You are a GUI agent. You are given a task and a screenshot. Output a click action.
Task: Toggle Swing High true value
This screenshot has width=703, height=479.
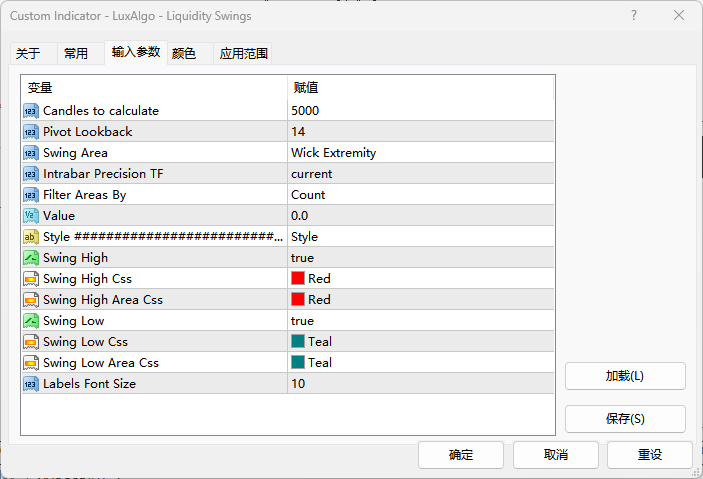pos(421,258)
